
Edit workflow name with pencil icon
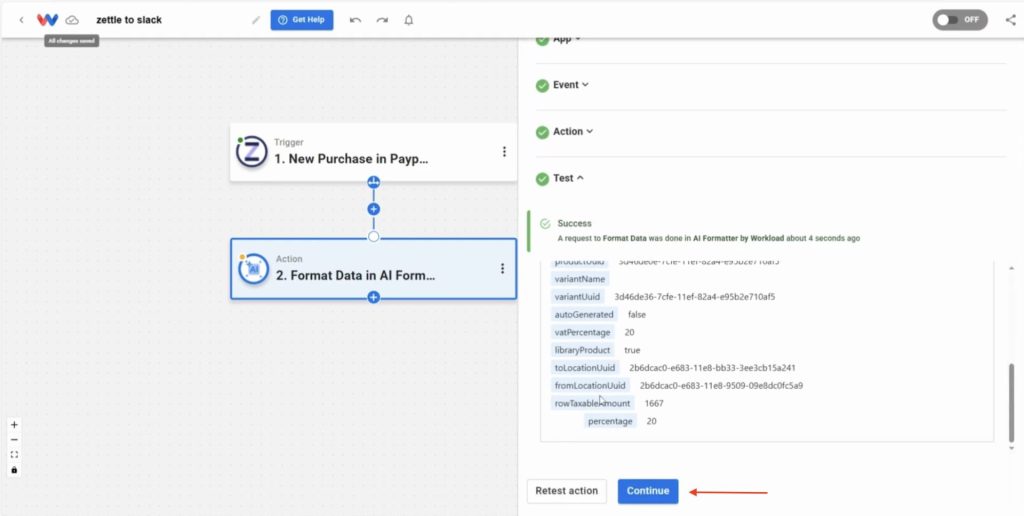(256, 20)
